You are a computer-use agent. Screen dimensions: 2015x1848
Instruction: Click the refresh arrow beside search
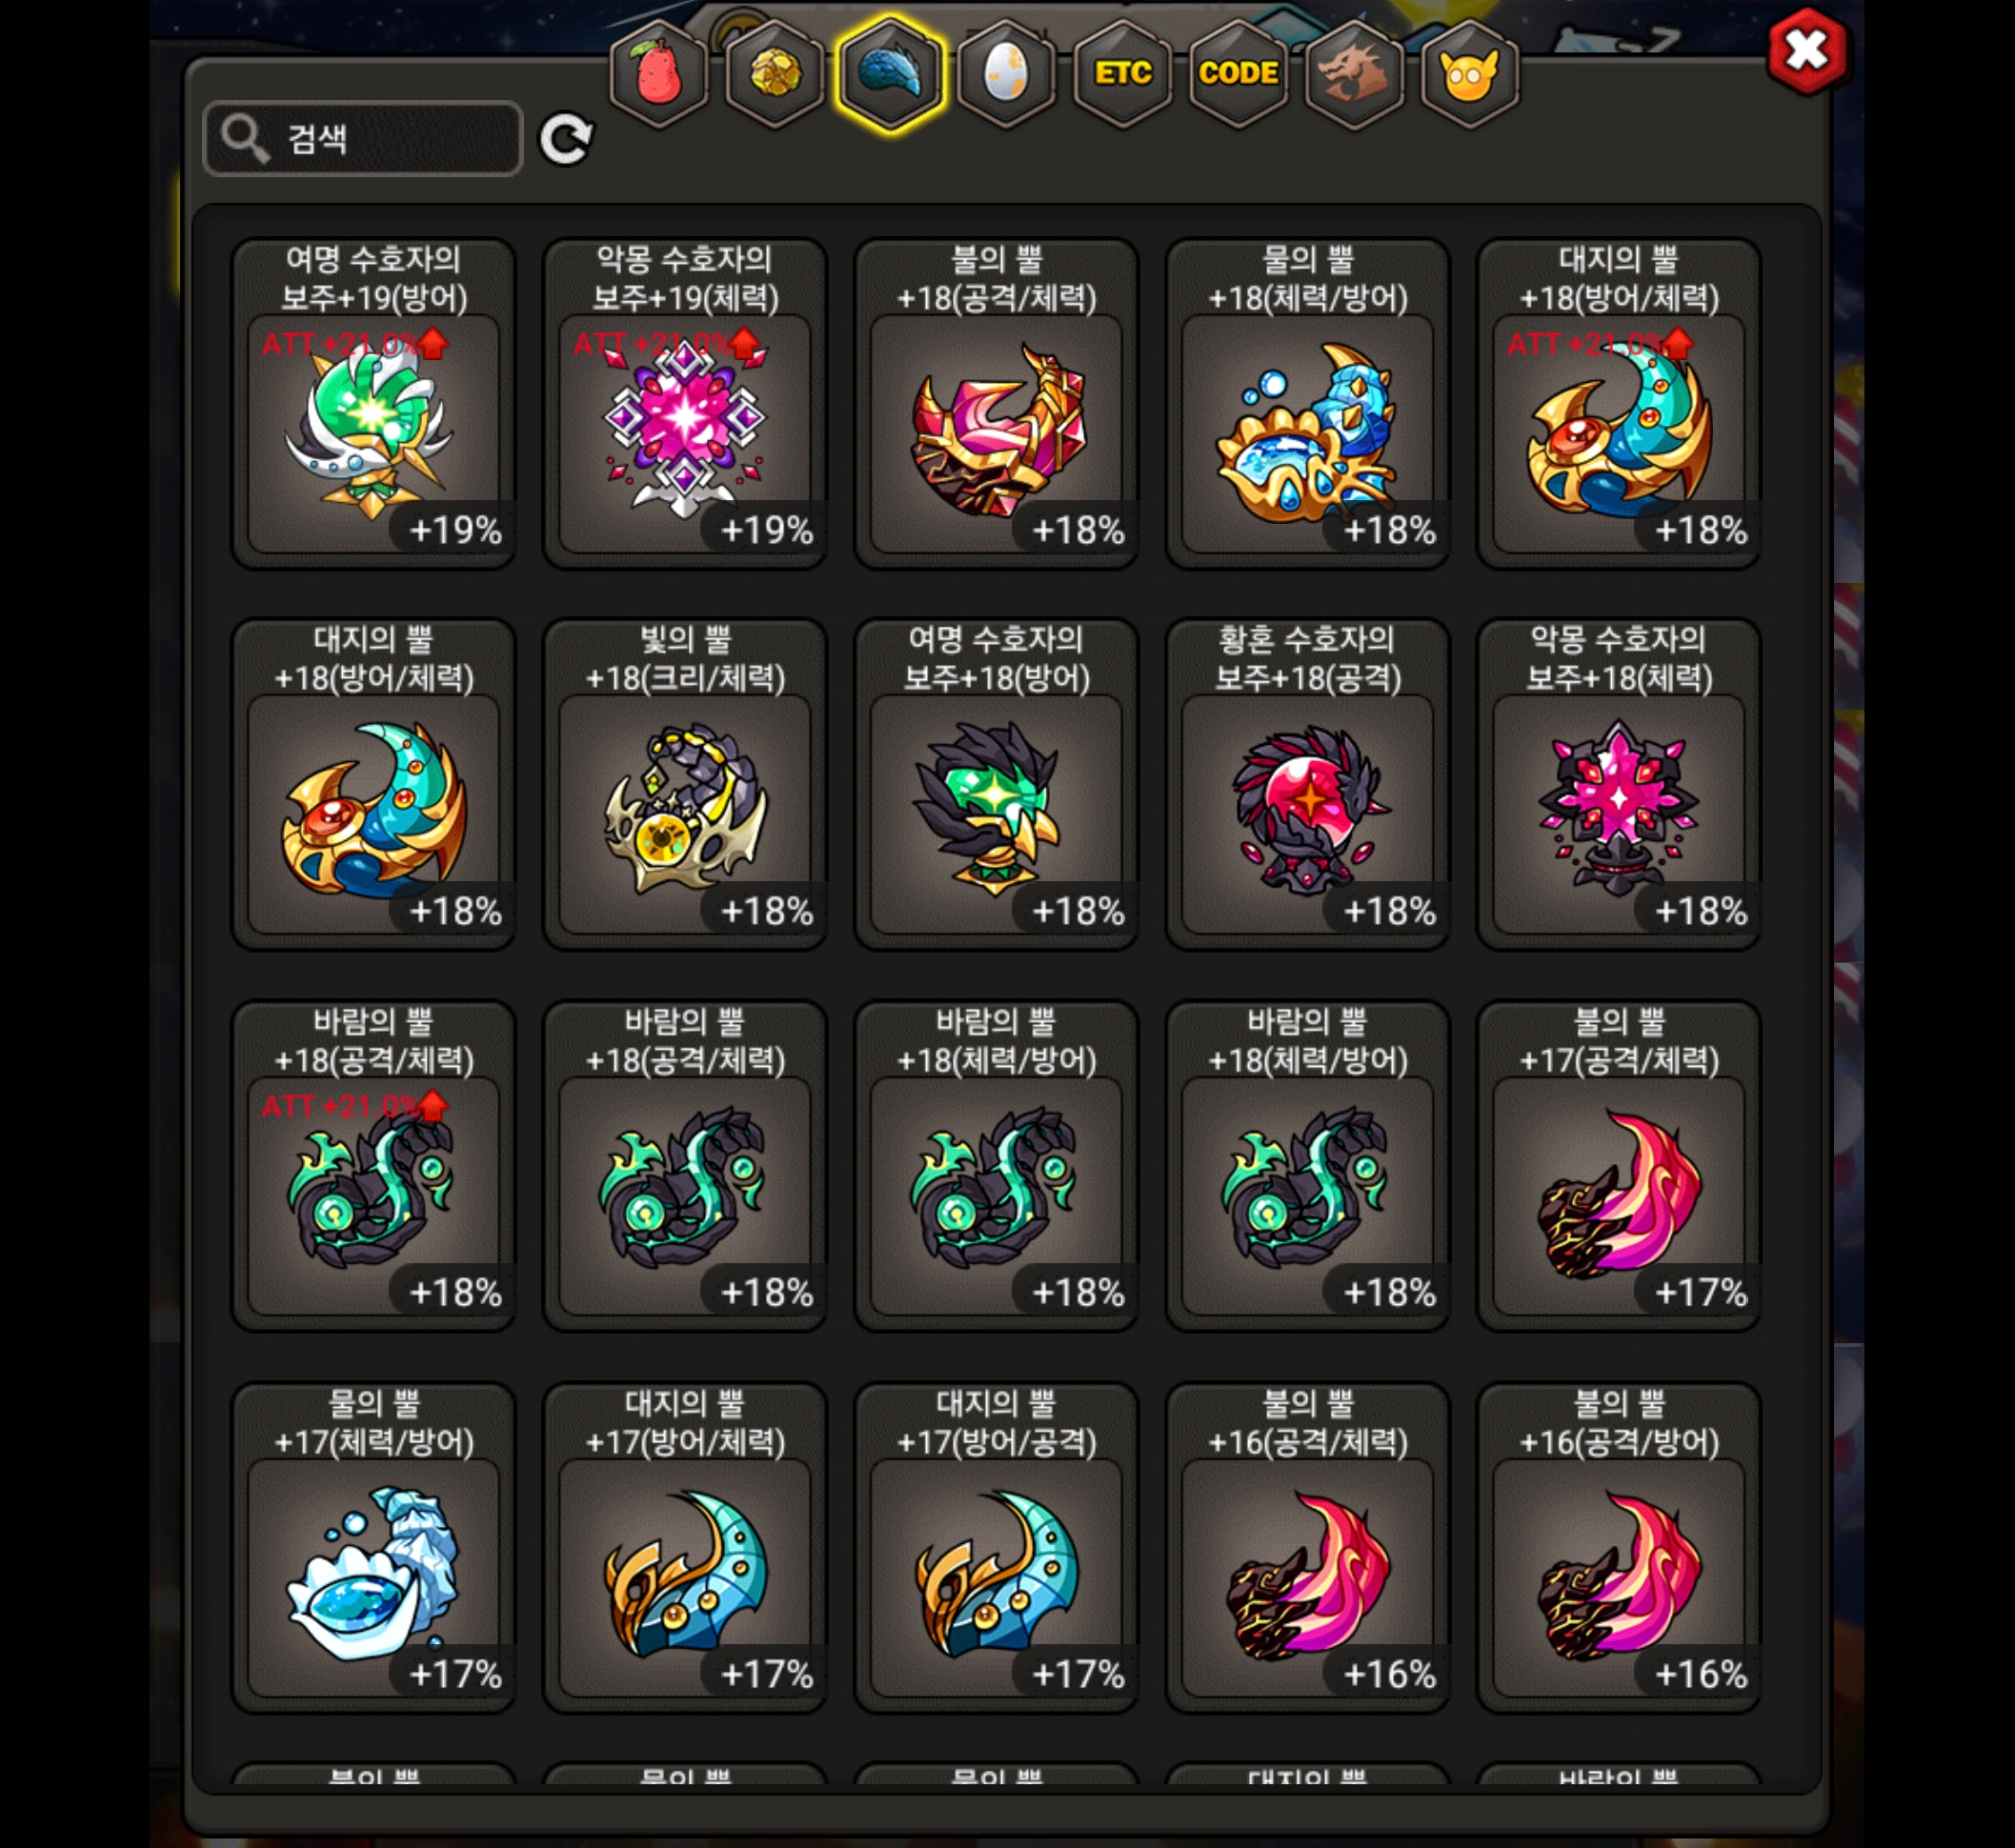tap(566, 139)
